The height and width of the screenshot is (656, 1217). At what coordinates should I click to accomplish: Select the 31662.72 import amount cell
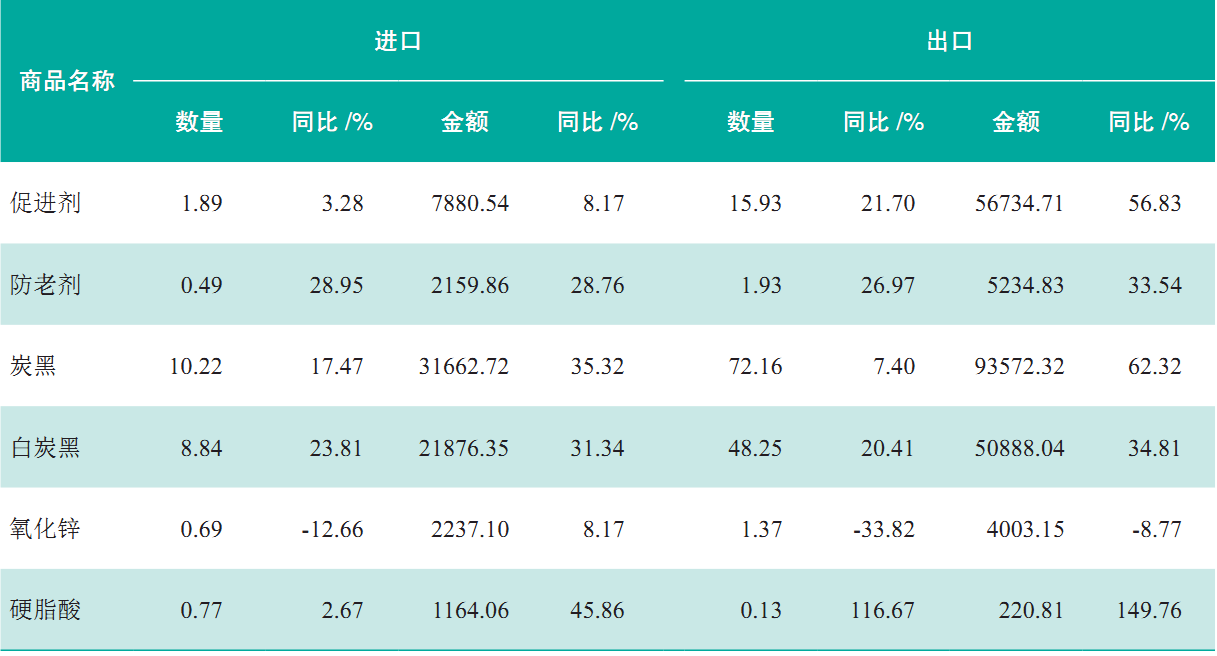coord(464,367)
